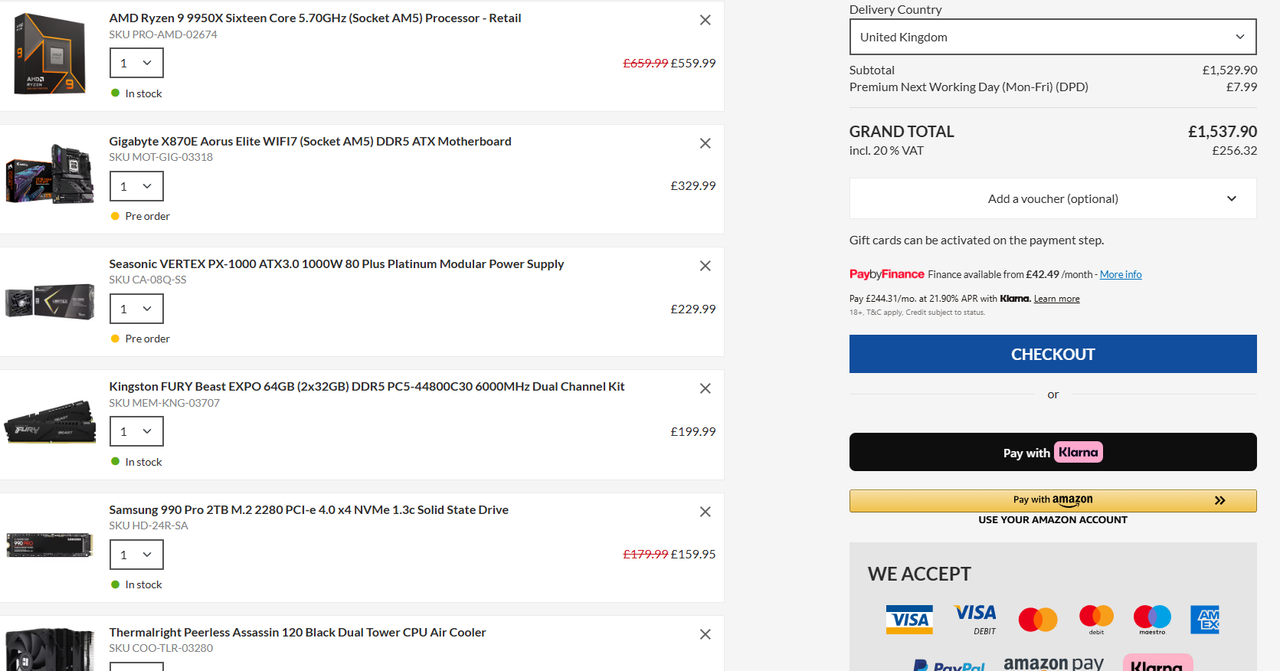Click the Seasonic power supply thumbnail
The height and width of the screenshot is (671, 1280).
49,302
